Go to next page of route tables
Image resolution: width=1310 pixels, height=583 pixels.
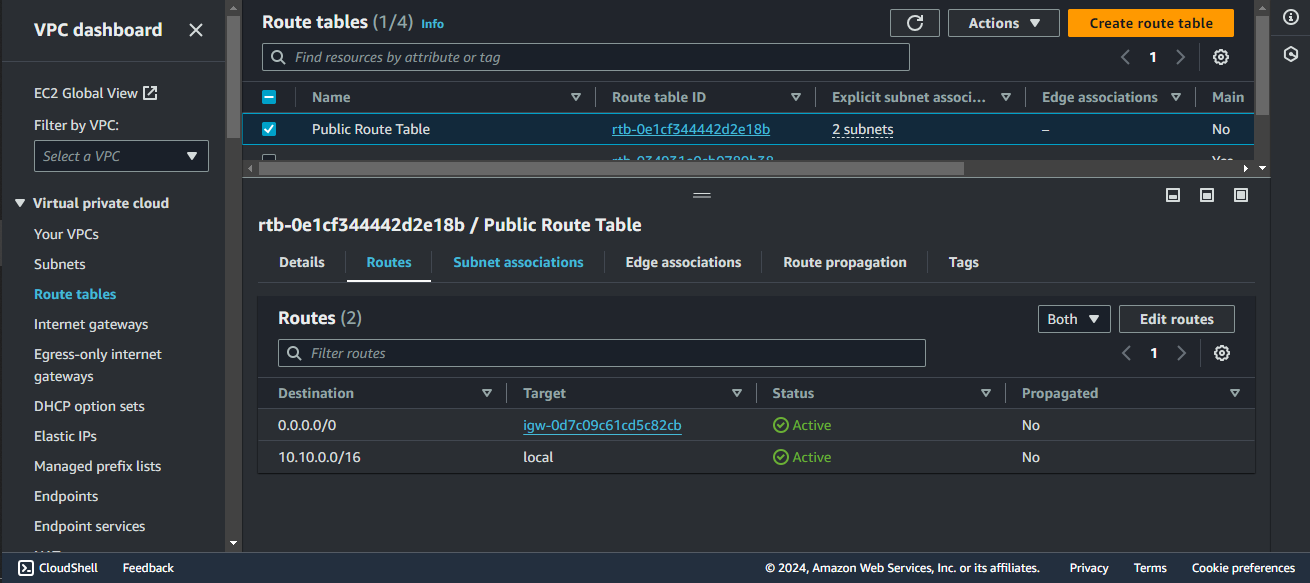pos(1181,57)
